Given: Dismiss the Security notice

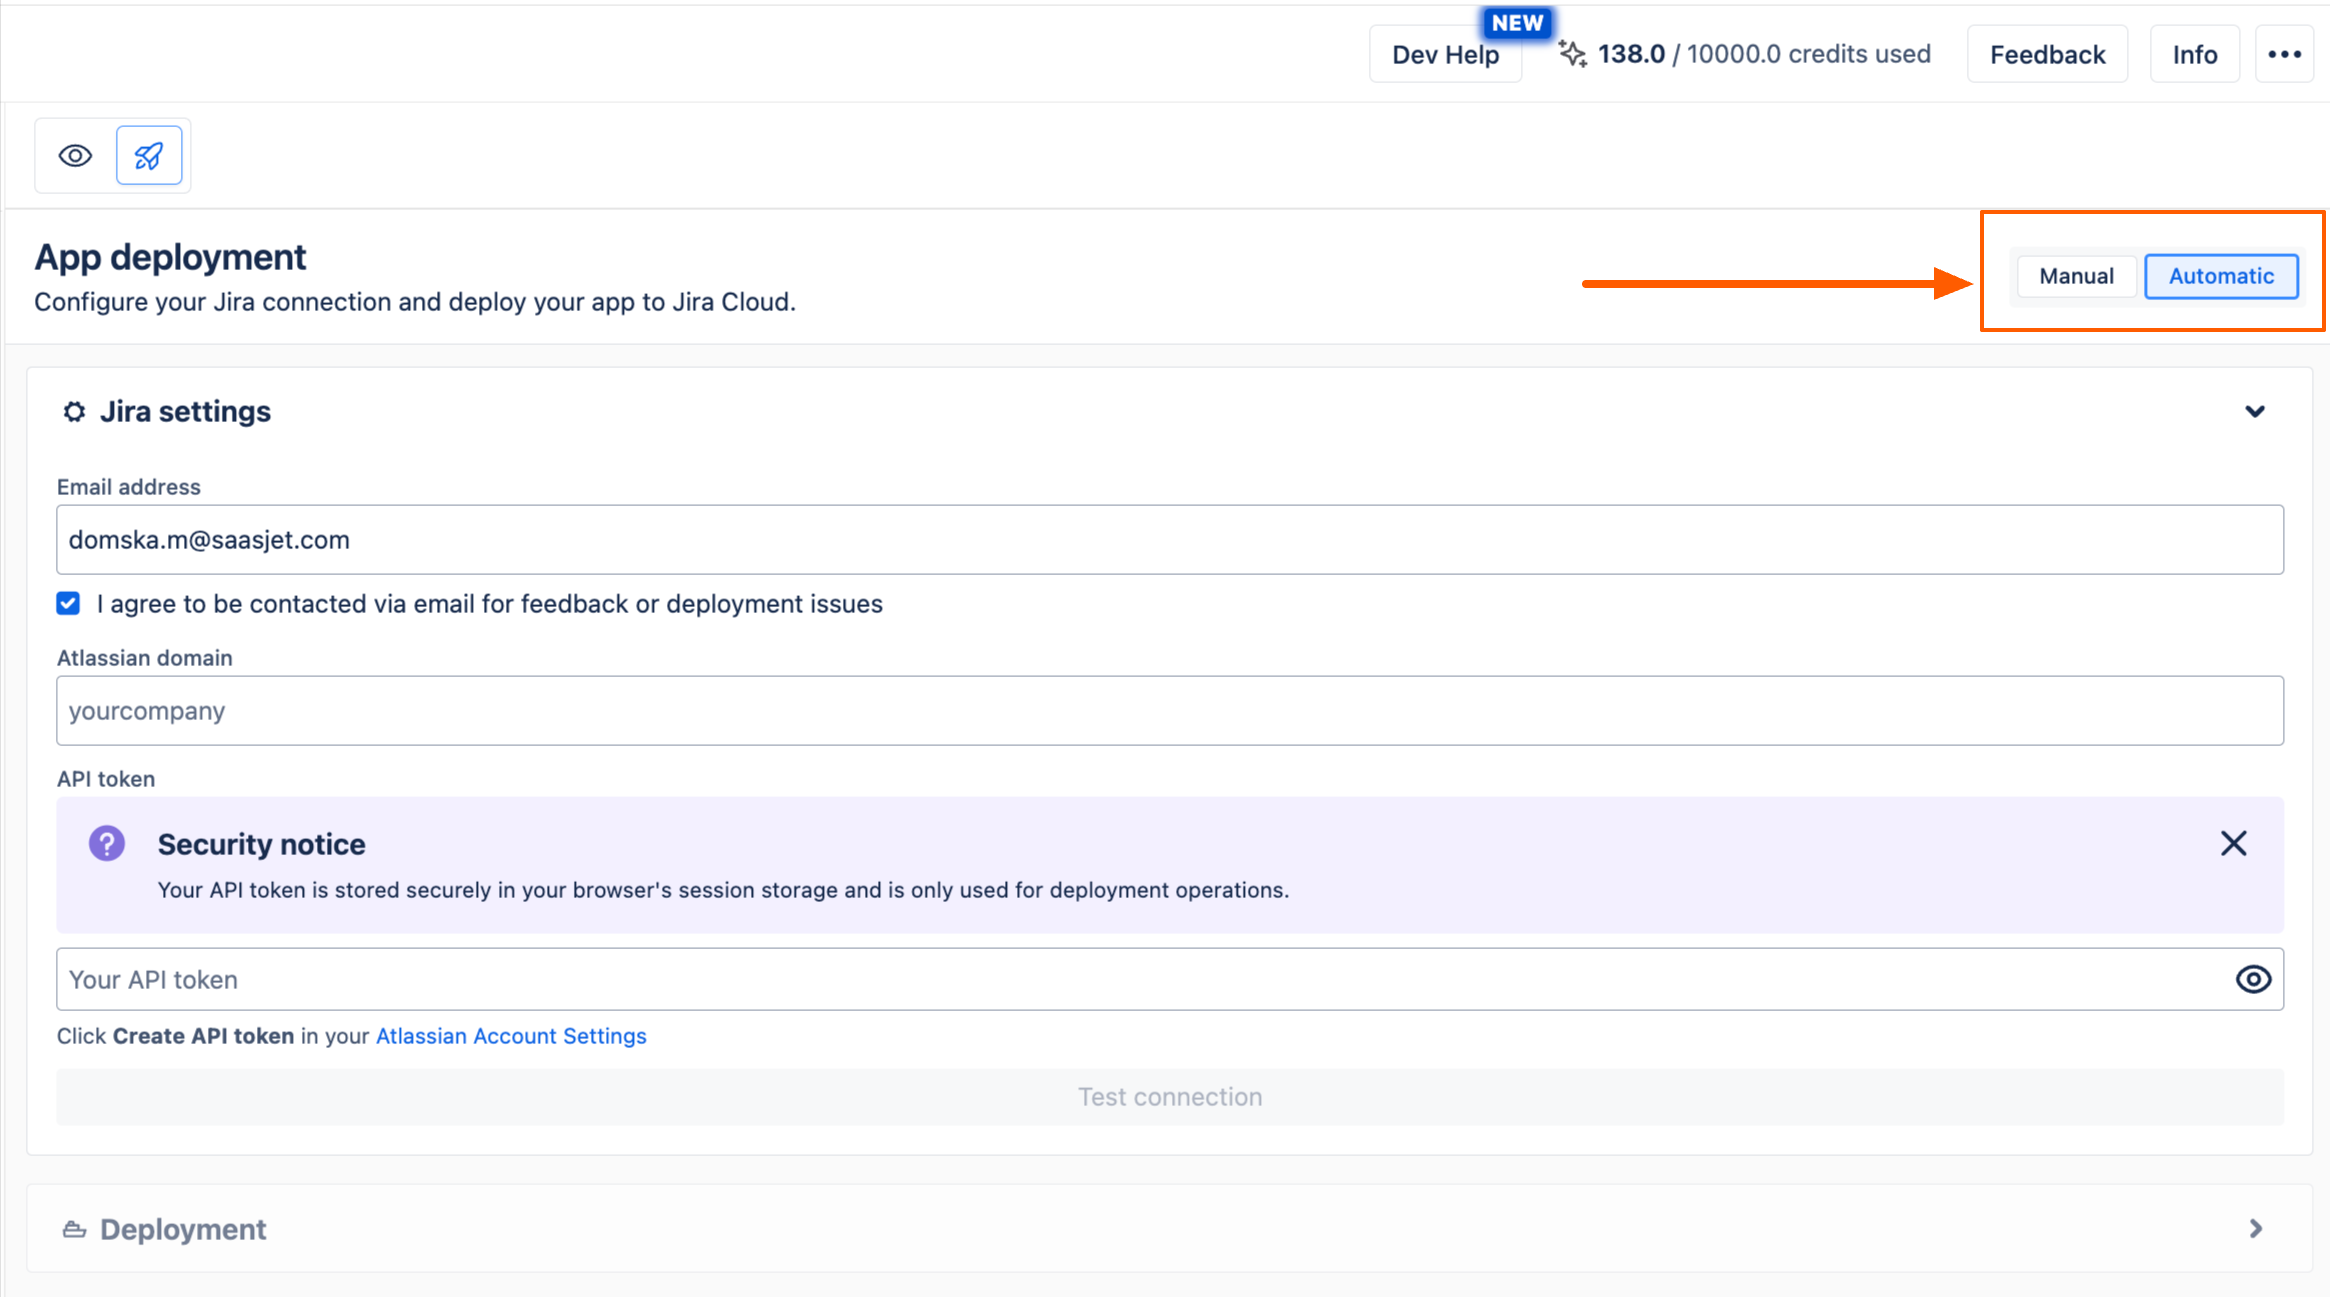Looking at the screenshot, I should pyautogui.click(x=2233, y=843).
